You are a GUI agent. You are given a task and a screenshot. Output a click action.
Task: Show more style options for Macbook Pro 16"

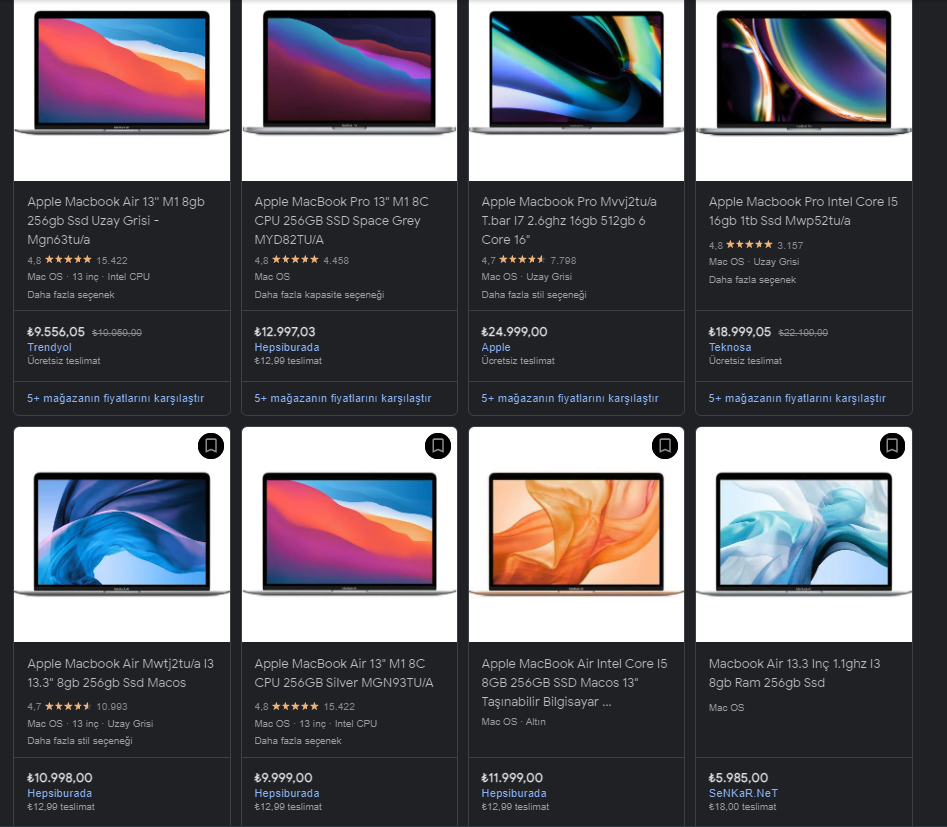click(x=534, y=295)
